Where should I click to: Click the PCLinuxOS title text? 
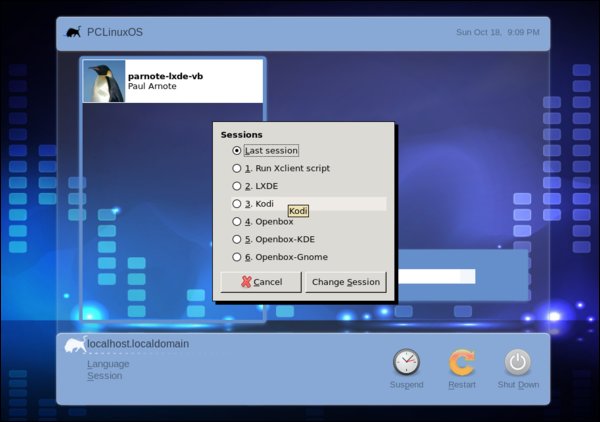click(115, 32)
